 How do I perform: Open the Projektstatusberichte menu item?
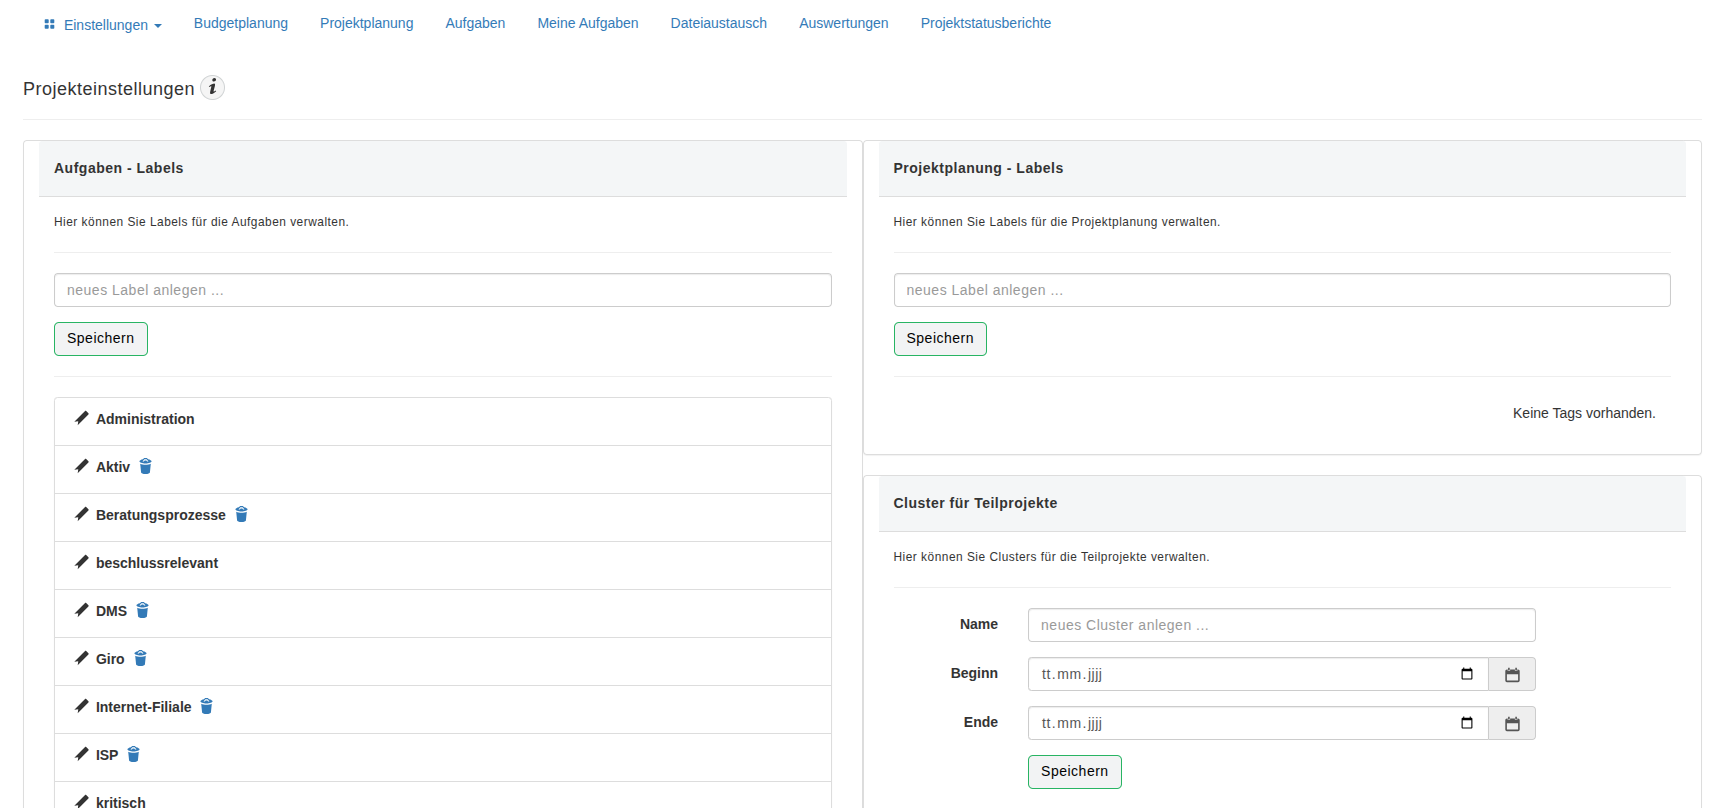click(985, 23)
